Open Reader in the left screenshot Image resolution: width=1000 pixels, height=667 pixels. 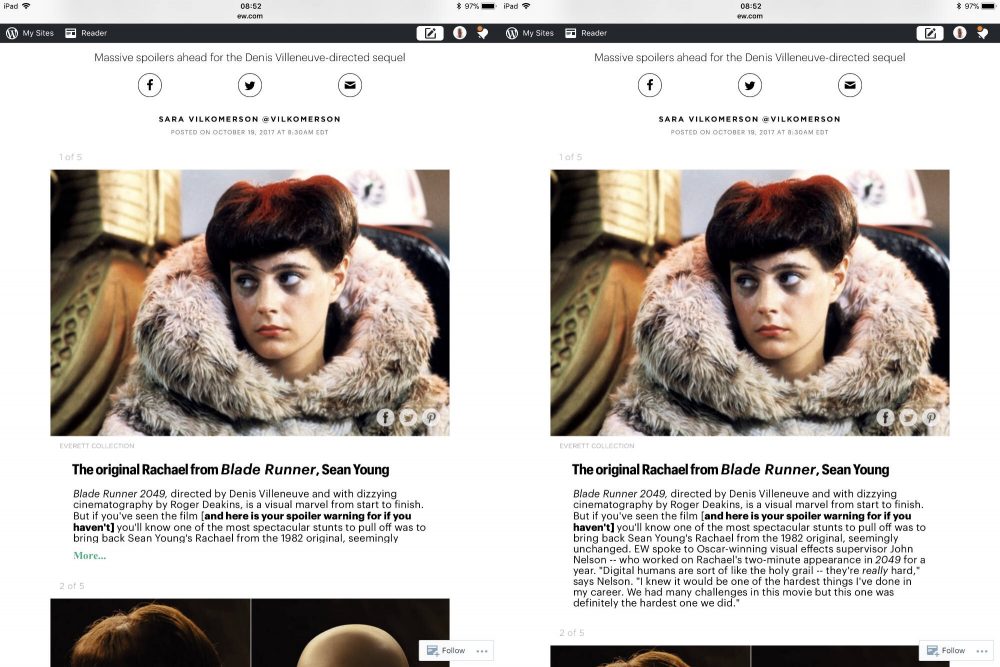(86, 33)
